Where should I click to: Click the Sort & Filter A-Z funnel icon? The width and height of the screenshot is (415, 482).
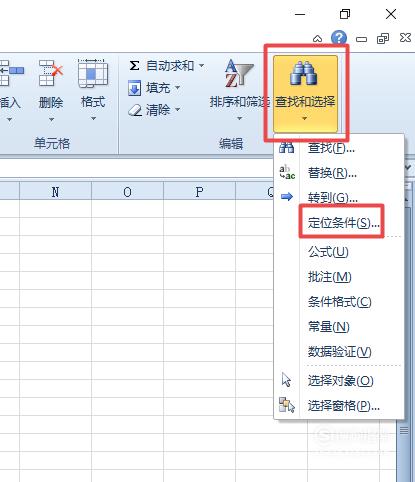tap(239, 74)
